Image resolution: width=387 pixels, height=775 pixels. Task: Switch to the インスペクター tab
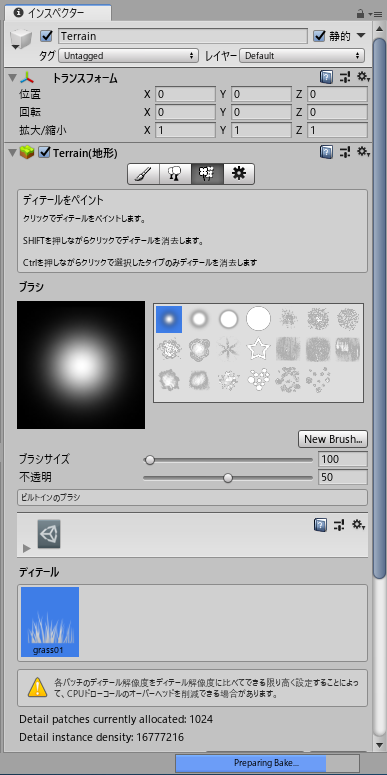coord(57,13)
